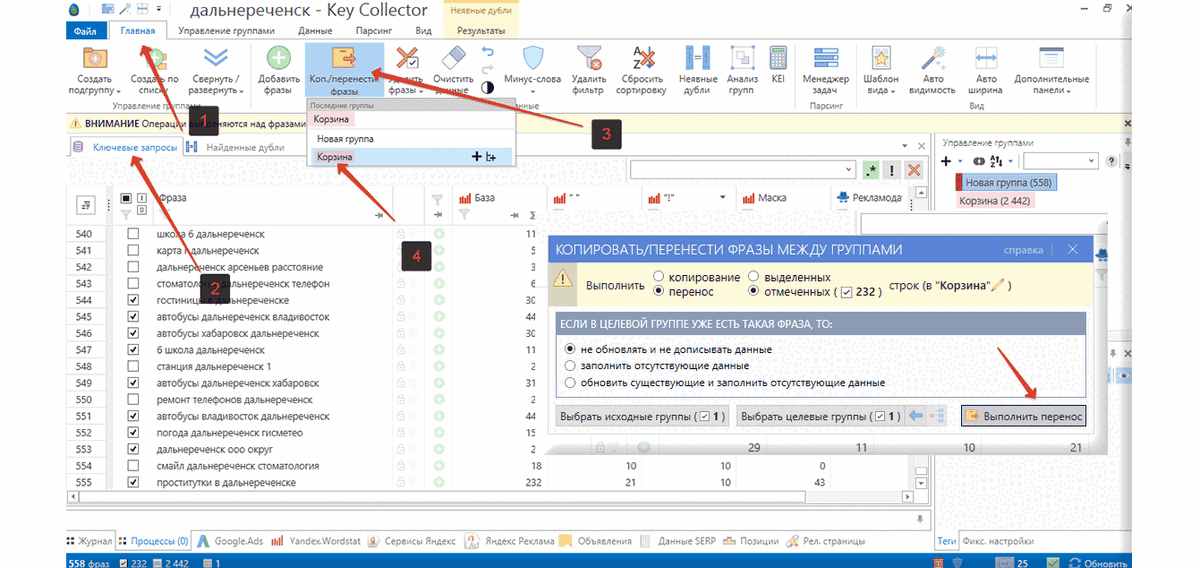Open the Данные SERP bottom tab
This screenshot has height=568, width=1200.
pyautogui.click(x=679, y=541)
